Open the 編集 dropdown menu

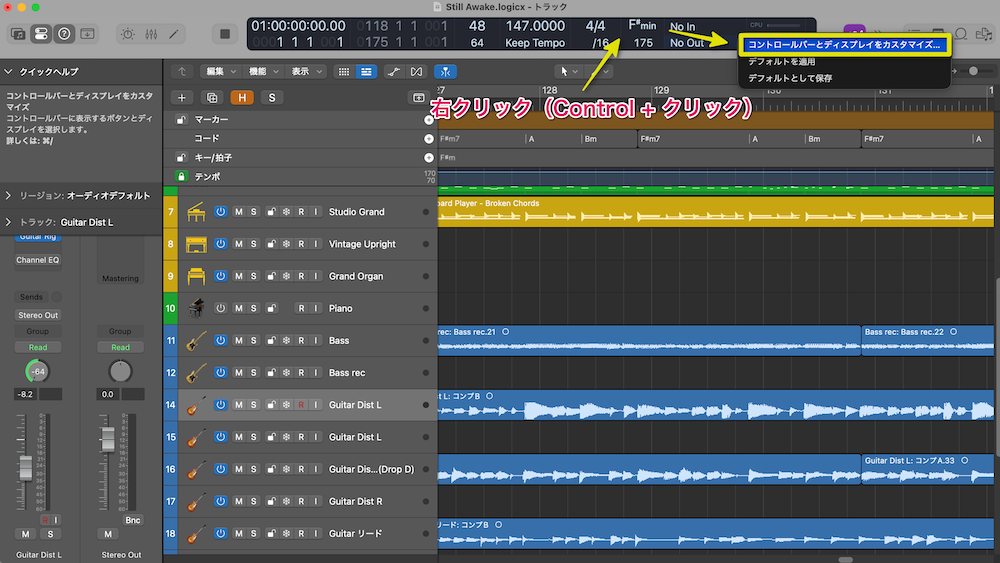pyautogui.click(x=219, y=72)
